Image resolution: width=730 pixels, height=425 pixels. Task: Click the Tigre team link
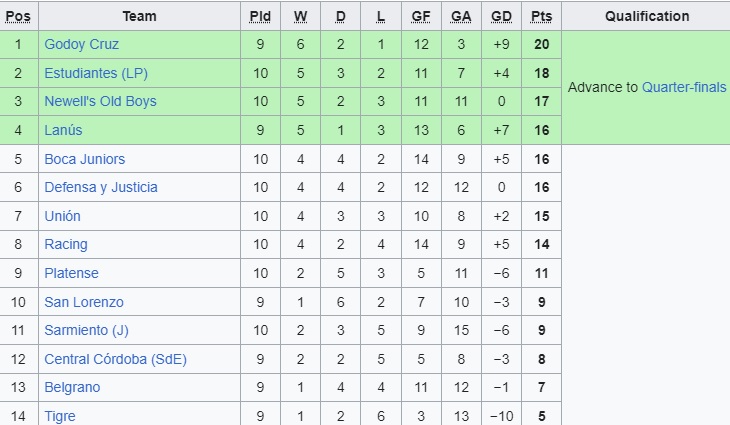[x=60, y=416]
